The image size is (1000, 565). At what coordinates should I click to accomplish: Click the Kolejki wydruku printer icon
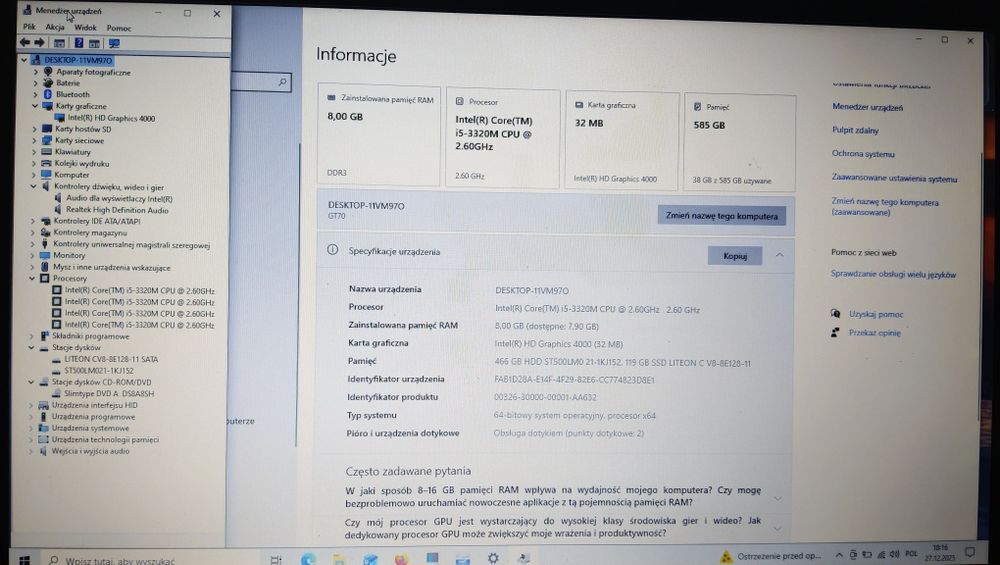point(47,163)
